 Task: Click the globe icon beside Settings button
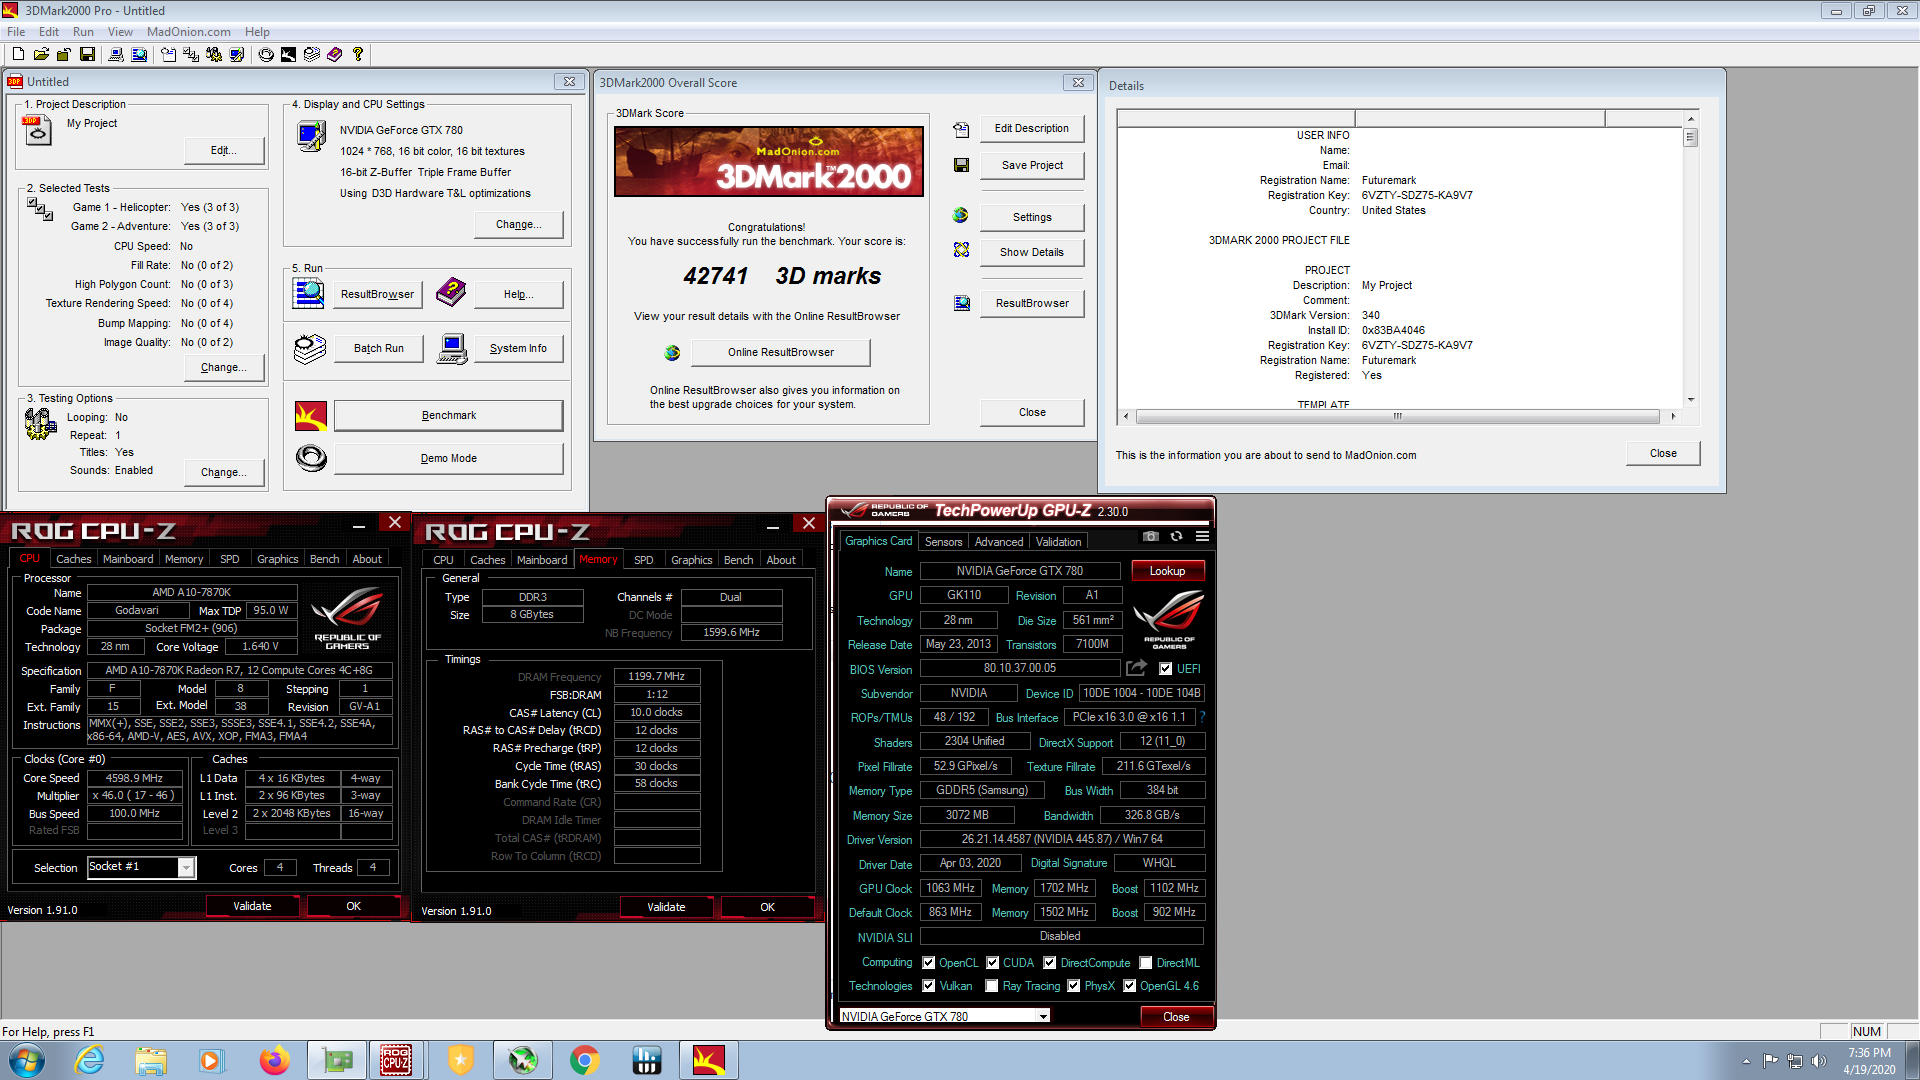pyautogui.click(x=961, y=215)
